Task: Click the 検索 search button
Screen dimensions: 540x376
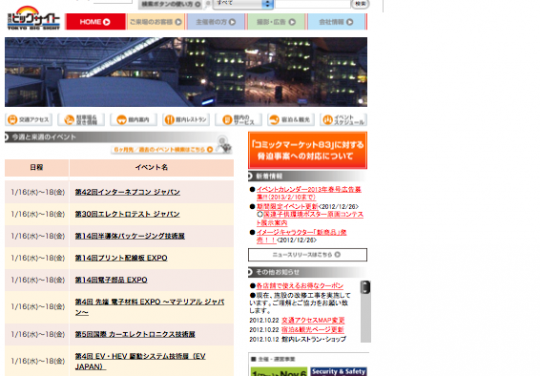Action: click(x=360, y=4)
